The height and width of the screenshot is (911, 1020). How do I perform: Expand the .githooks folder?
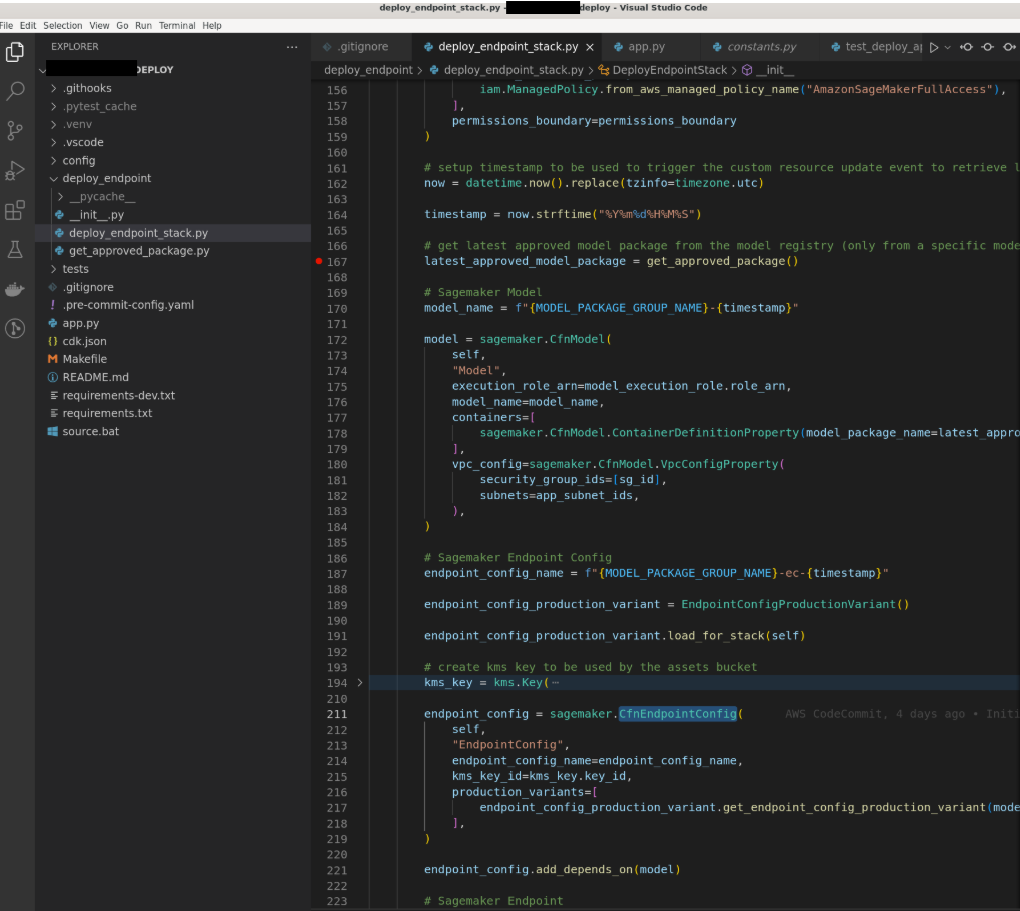tap(86, 88)
